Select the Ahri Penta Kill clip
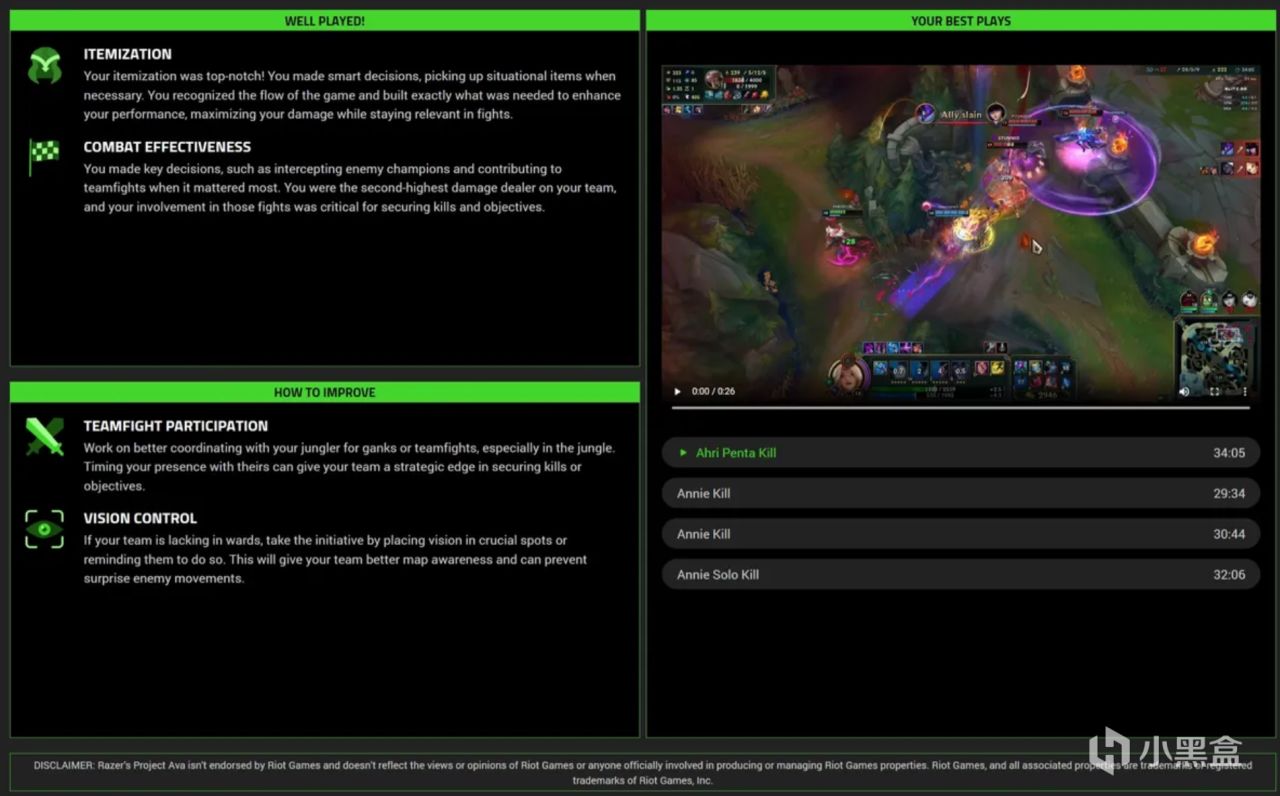1280x796 pixels. pyautogui.click(x=961, y=453)
